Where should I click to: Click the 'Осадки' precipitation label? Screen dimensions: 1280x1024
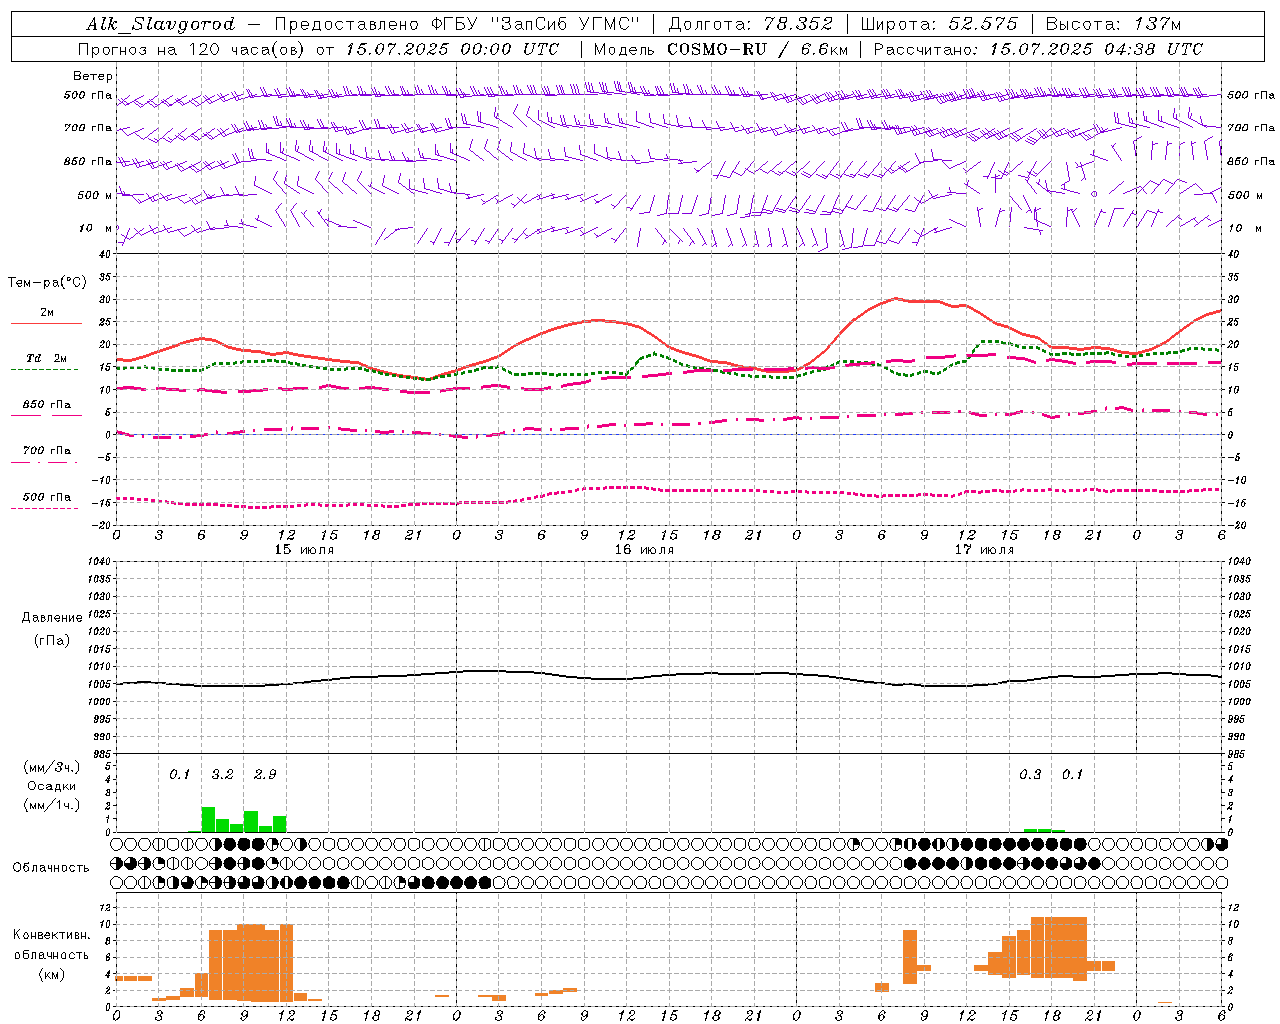coord(52,786)
